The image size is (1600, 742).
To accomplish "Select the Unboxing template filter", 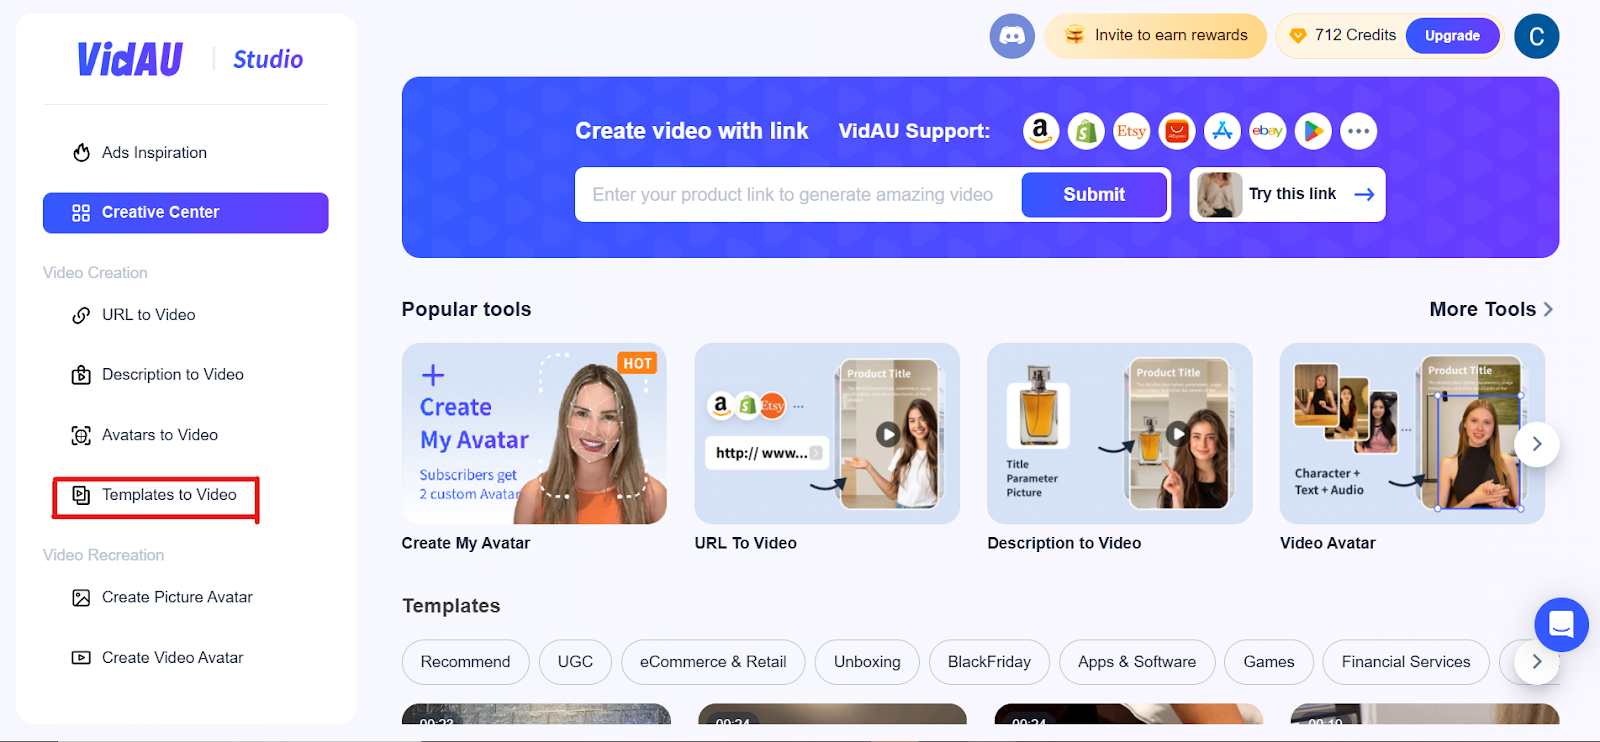I will tap(867, 662).
